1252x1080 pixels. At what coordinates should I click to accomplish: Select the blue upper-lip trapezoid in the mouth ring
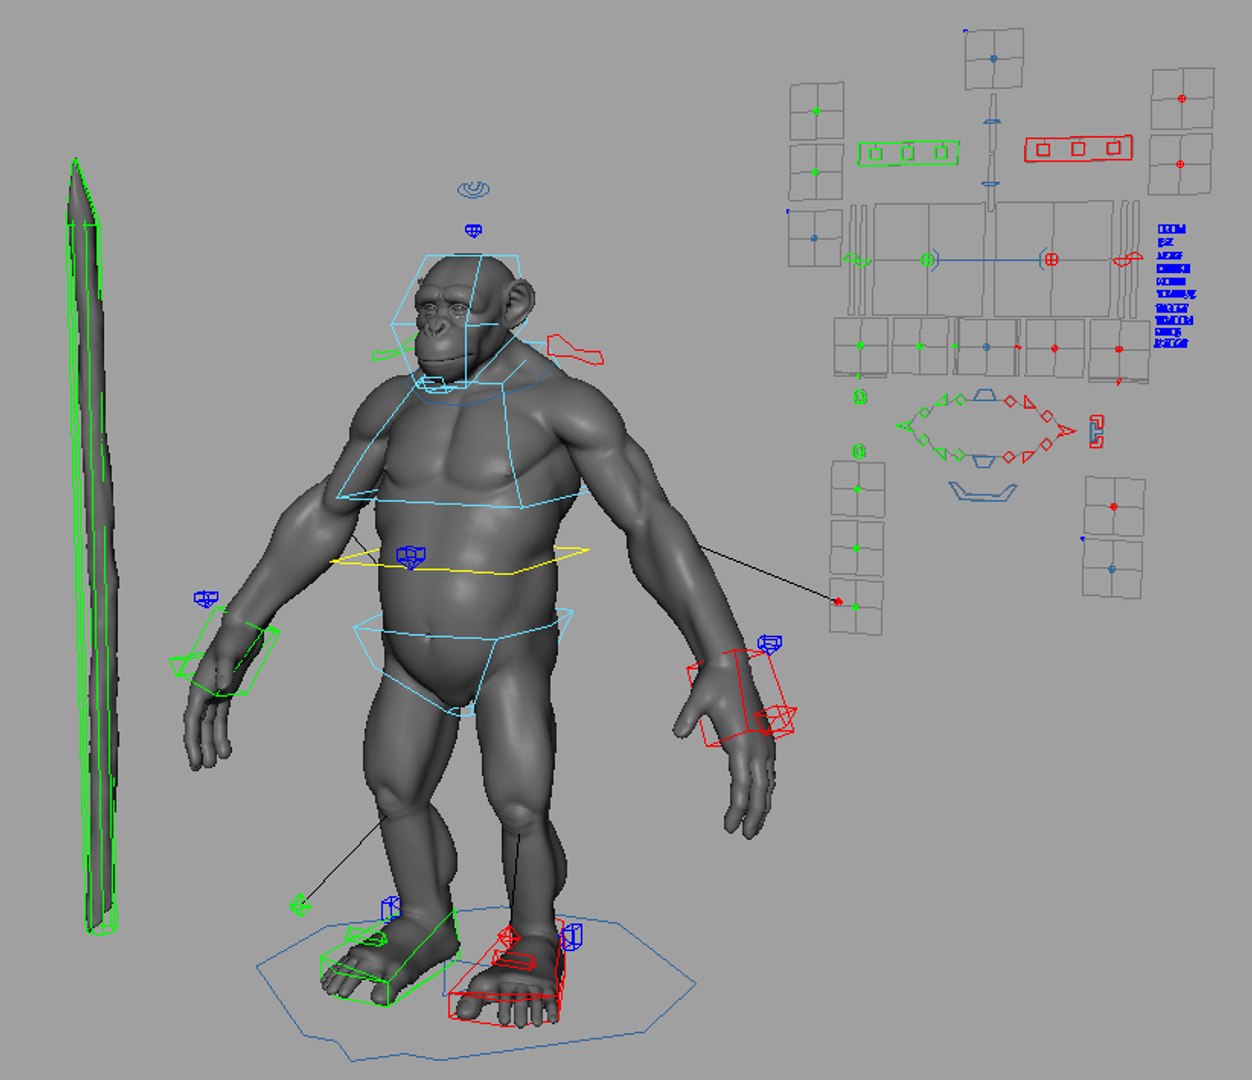point(984,395)
